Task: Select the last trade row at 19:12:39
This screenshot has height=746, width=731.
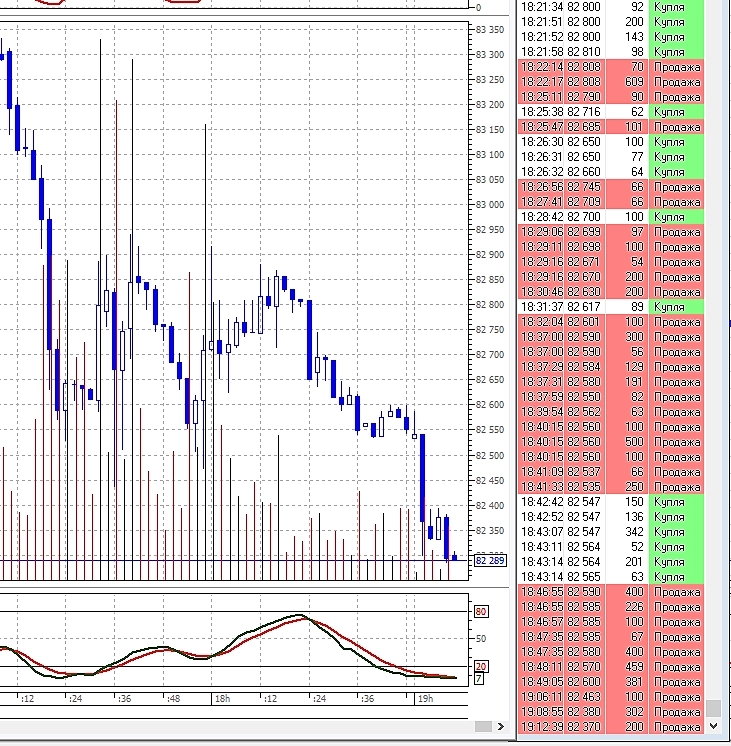Action: pos(612,727)
